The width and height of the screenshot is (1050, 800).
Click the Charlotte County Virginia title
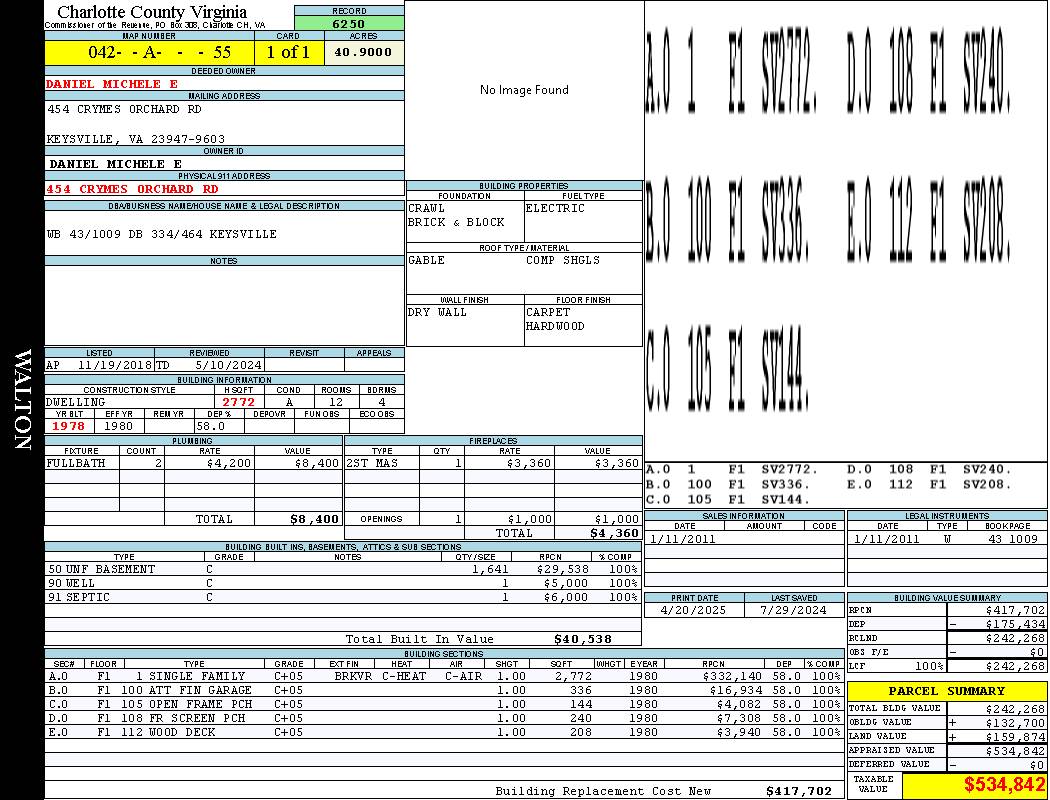152,12
